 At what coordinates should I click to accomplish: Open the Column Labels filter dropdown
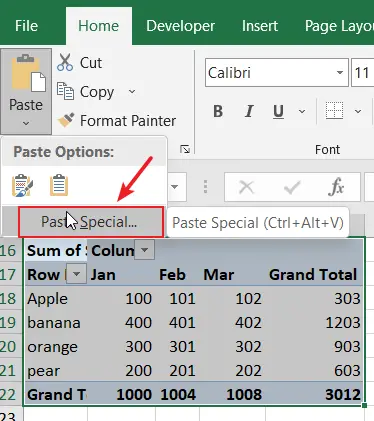(x=145, y=250)
